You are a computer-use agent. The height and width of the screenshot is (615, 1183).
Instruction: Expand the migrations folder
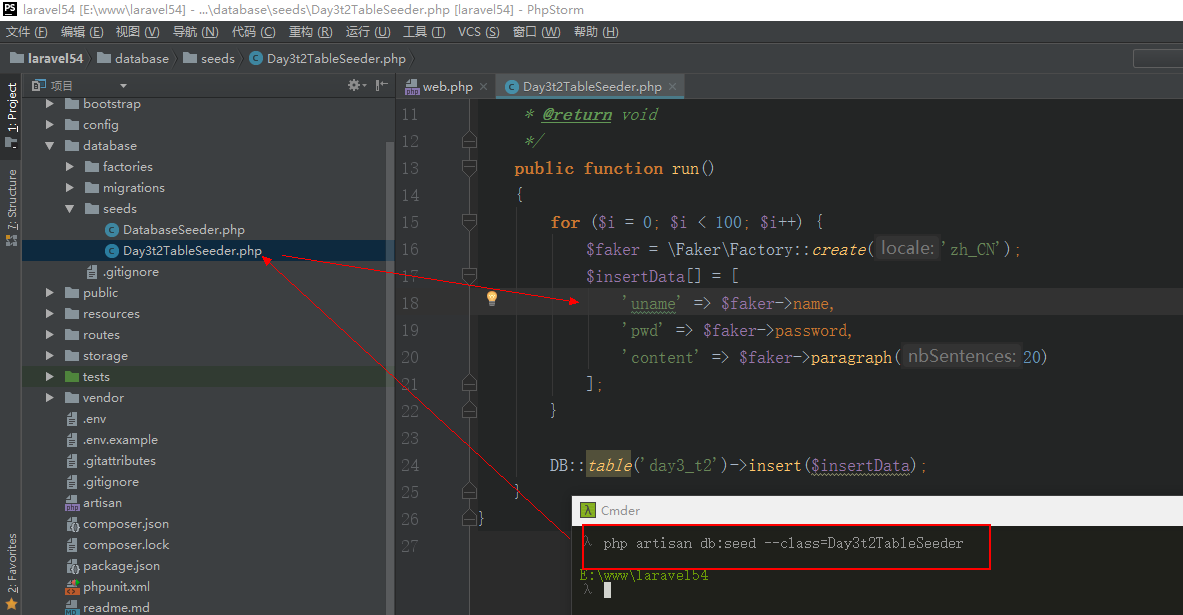pos(70,188)
